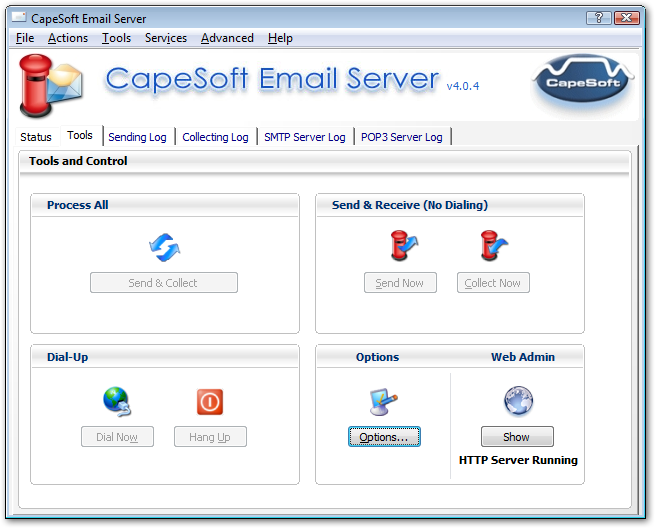This screenshot has height=528, width=655.
Task: Click the Dial Now globe icon
Action: coord(117,401)
